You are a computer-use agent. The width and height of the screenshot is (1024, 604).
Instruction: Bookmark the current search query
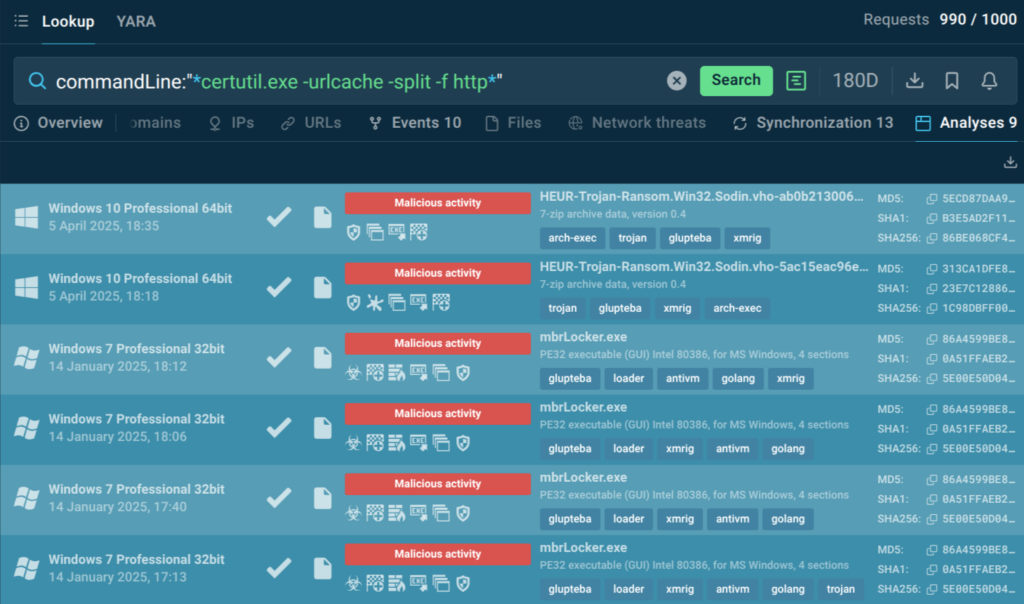pos(952,81)
